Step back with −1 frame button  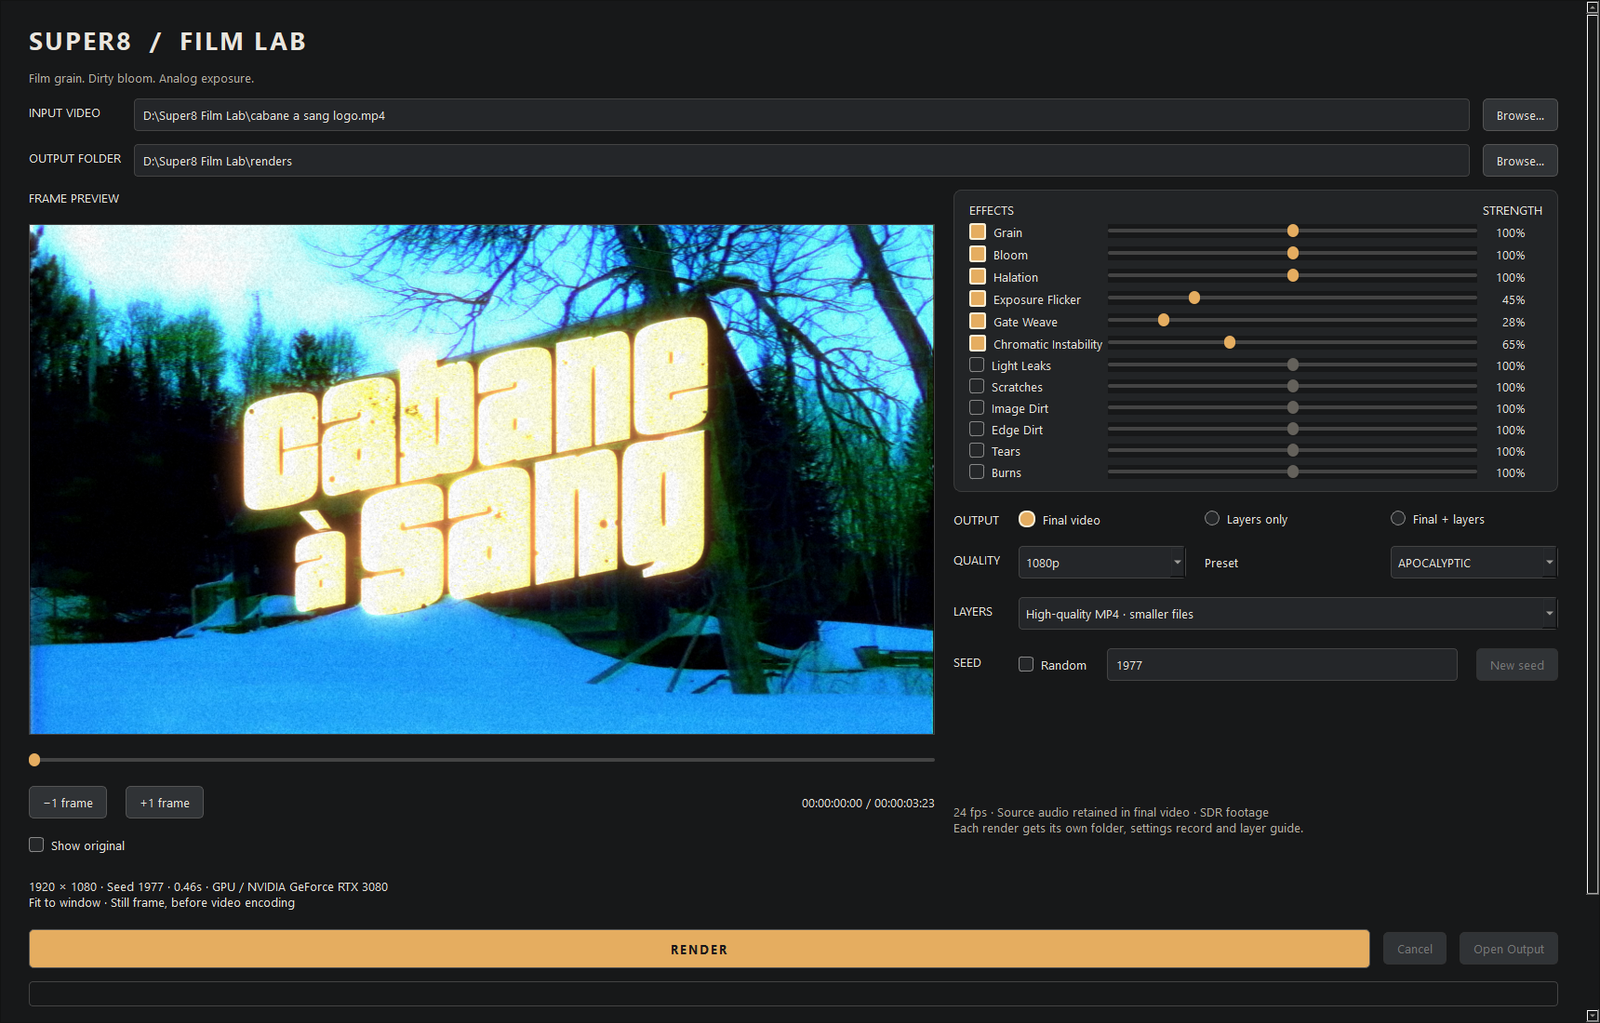click(x=68, y=802)
